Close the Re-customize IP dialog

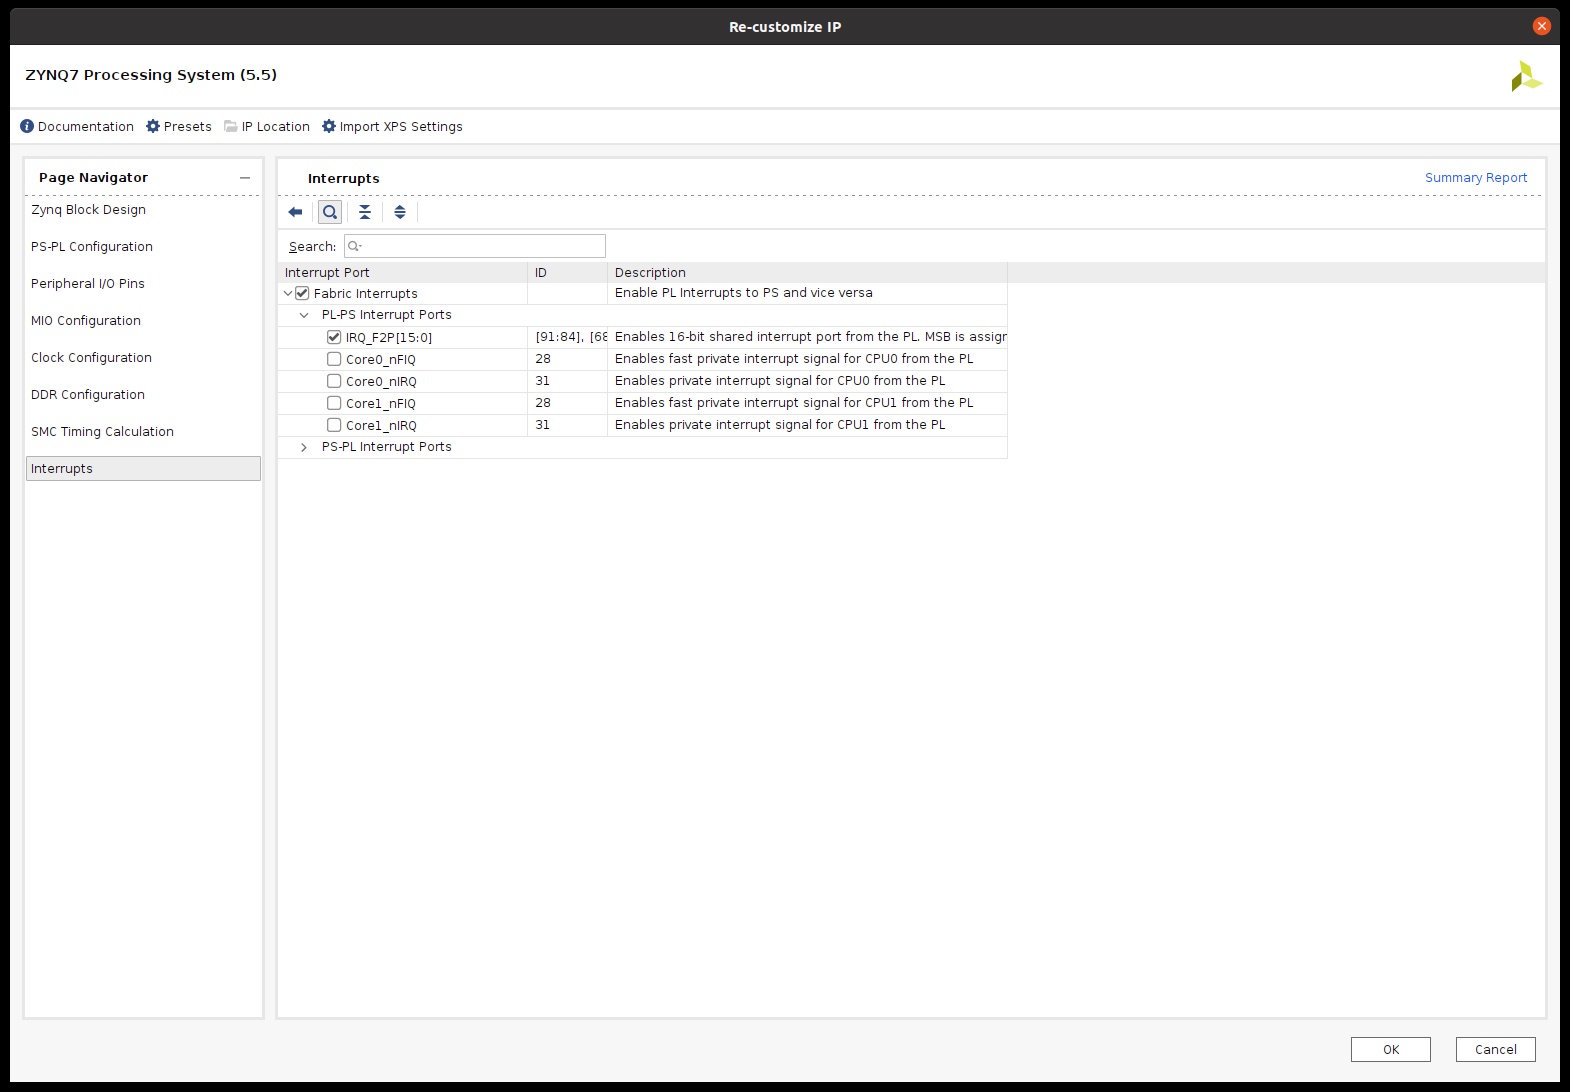(x=1542, y=26)
